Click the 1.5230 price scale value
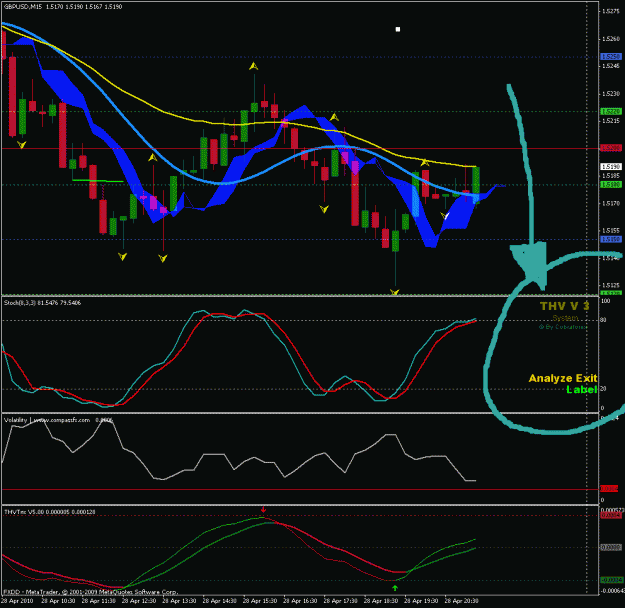The image size is (625, 608). 611,94
